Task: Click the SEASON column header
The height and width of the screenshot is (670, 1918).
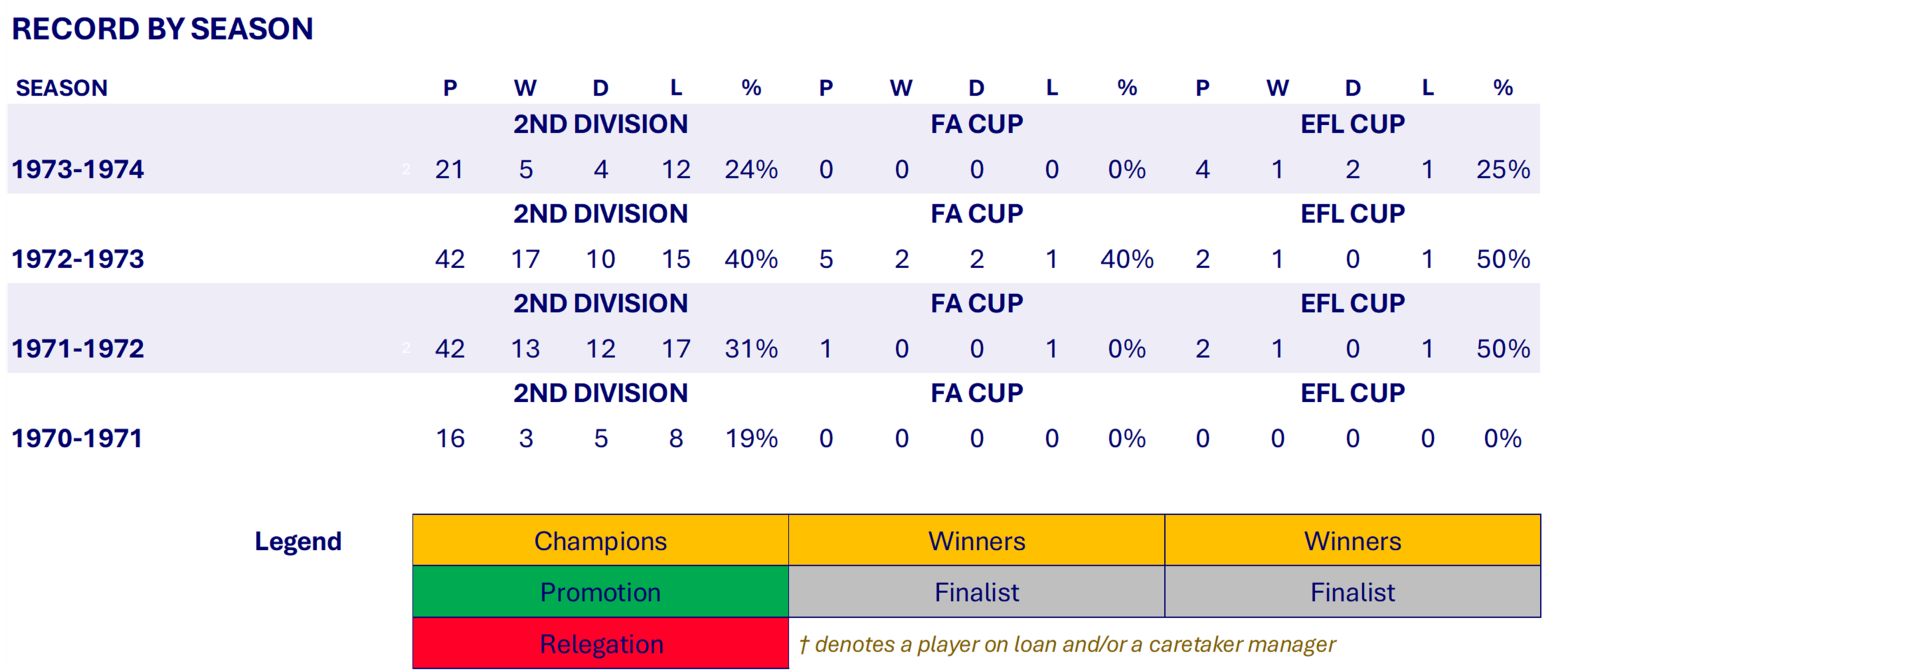Action: pyautogui.click(x=61, y=88)
